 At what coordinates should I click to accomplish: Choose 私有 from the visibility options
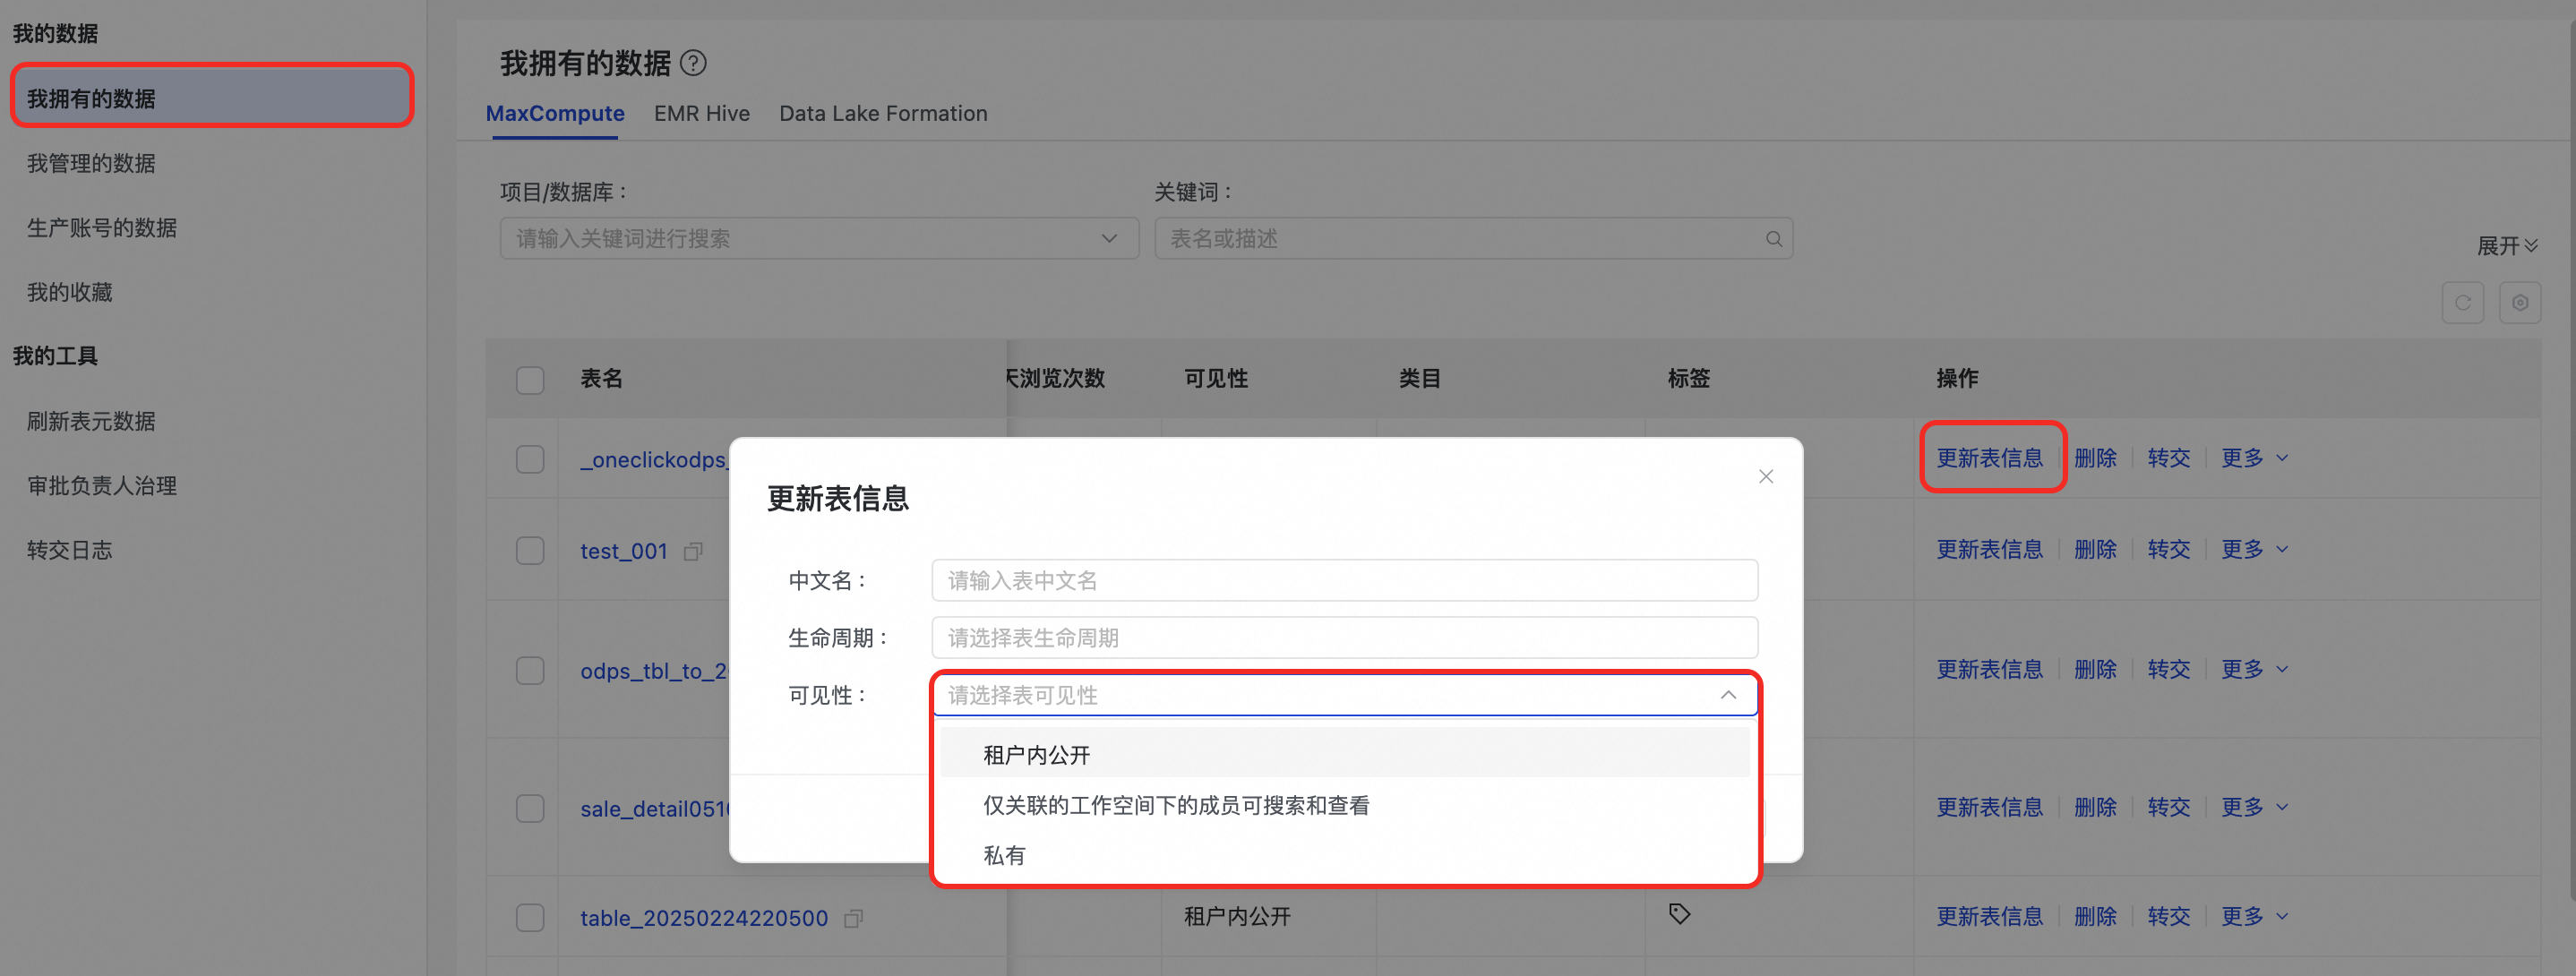point(1004,855)
